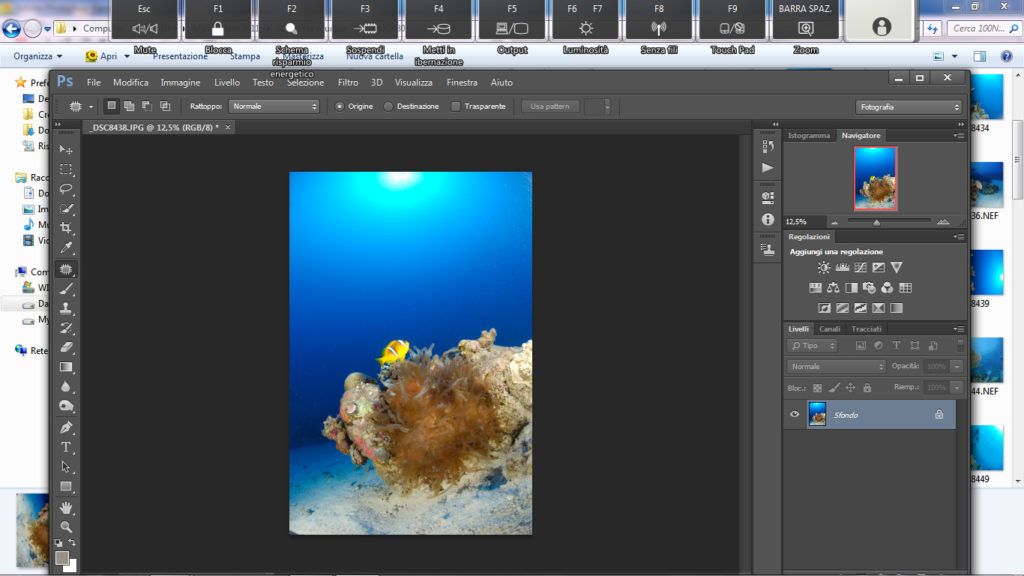This screenshot has width=1024, height=576.
Task: Select the Hand tool
Action: point(66,507)
